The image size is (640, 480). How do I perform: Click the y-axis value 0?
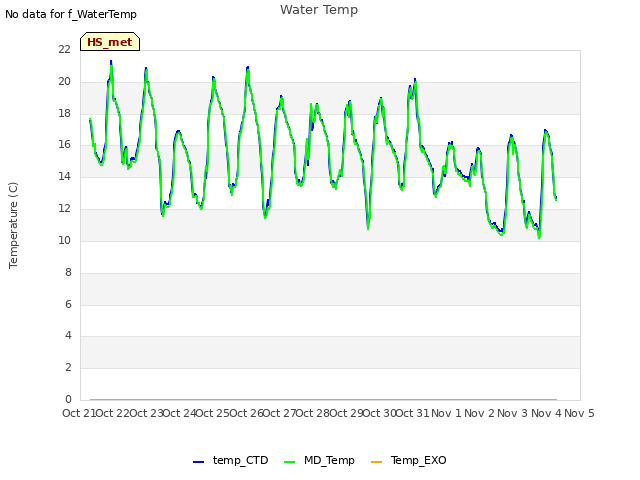point(68,399)
